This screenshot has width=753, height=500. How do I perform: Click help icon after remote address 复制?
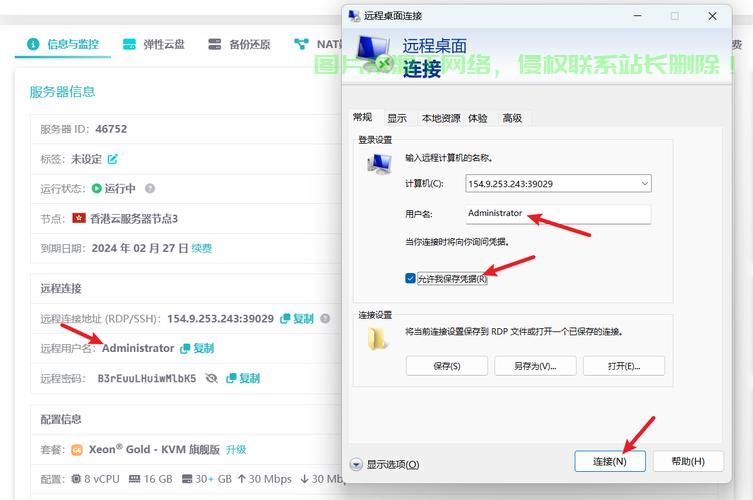(x=325, y=318)
